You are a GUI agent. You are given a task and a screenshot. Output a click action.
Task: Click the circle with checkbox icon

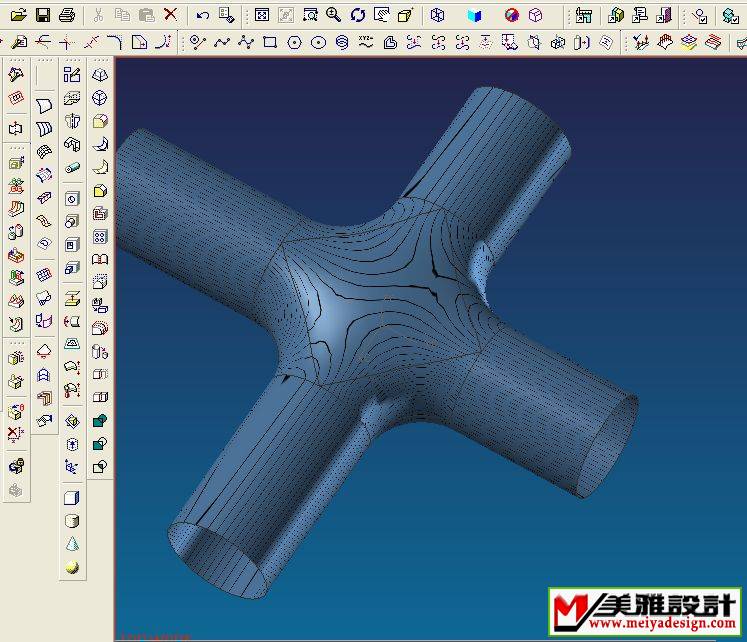700,16
